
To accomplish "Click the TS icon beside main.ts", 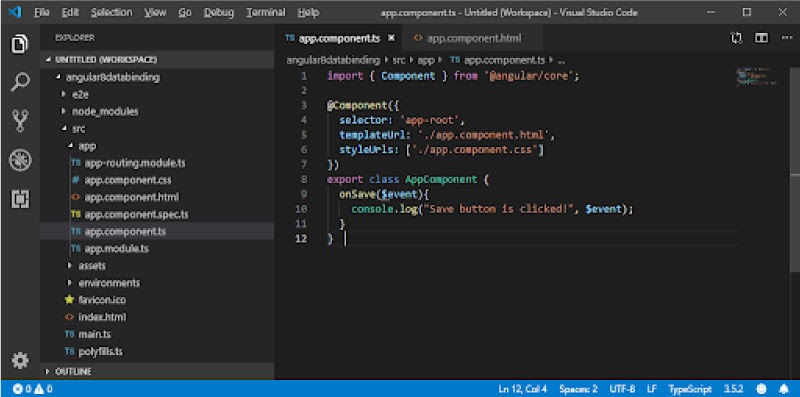I will click(x=69, y=334).
